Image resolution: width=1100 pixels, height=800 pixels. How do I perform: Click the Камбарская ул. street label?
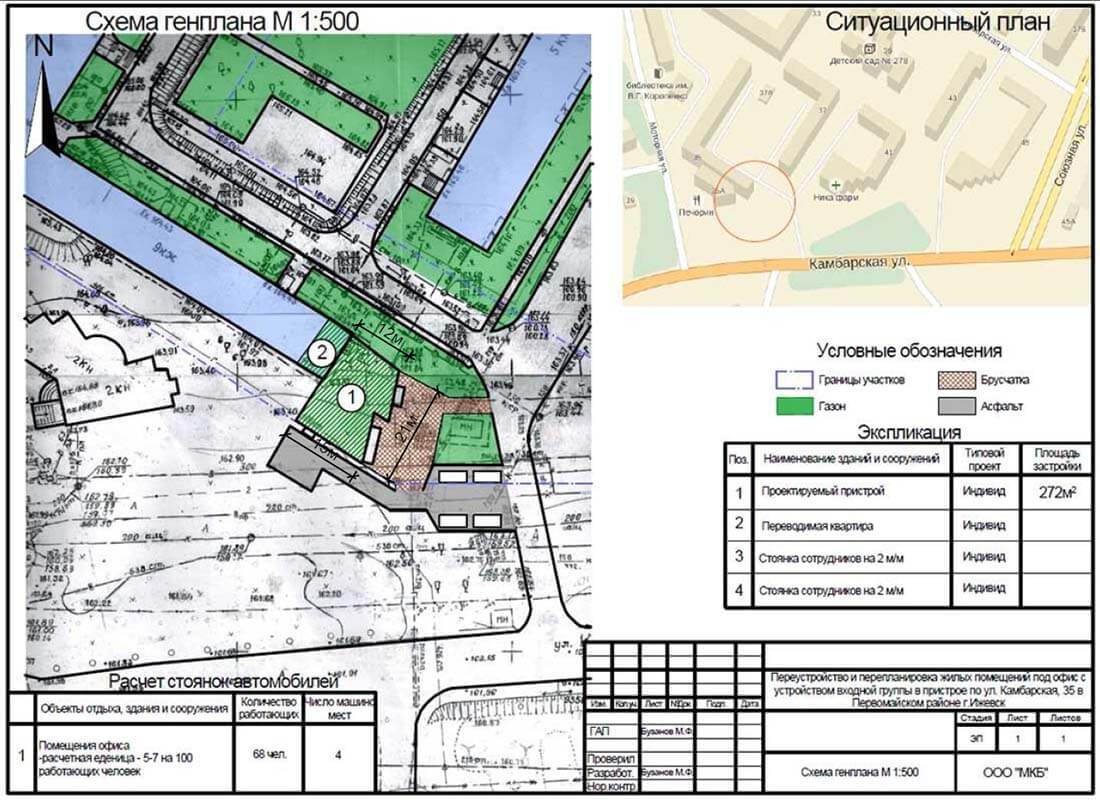[858, 261]
